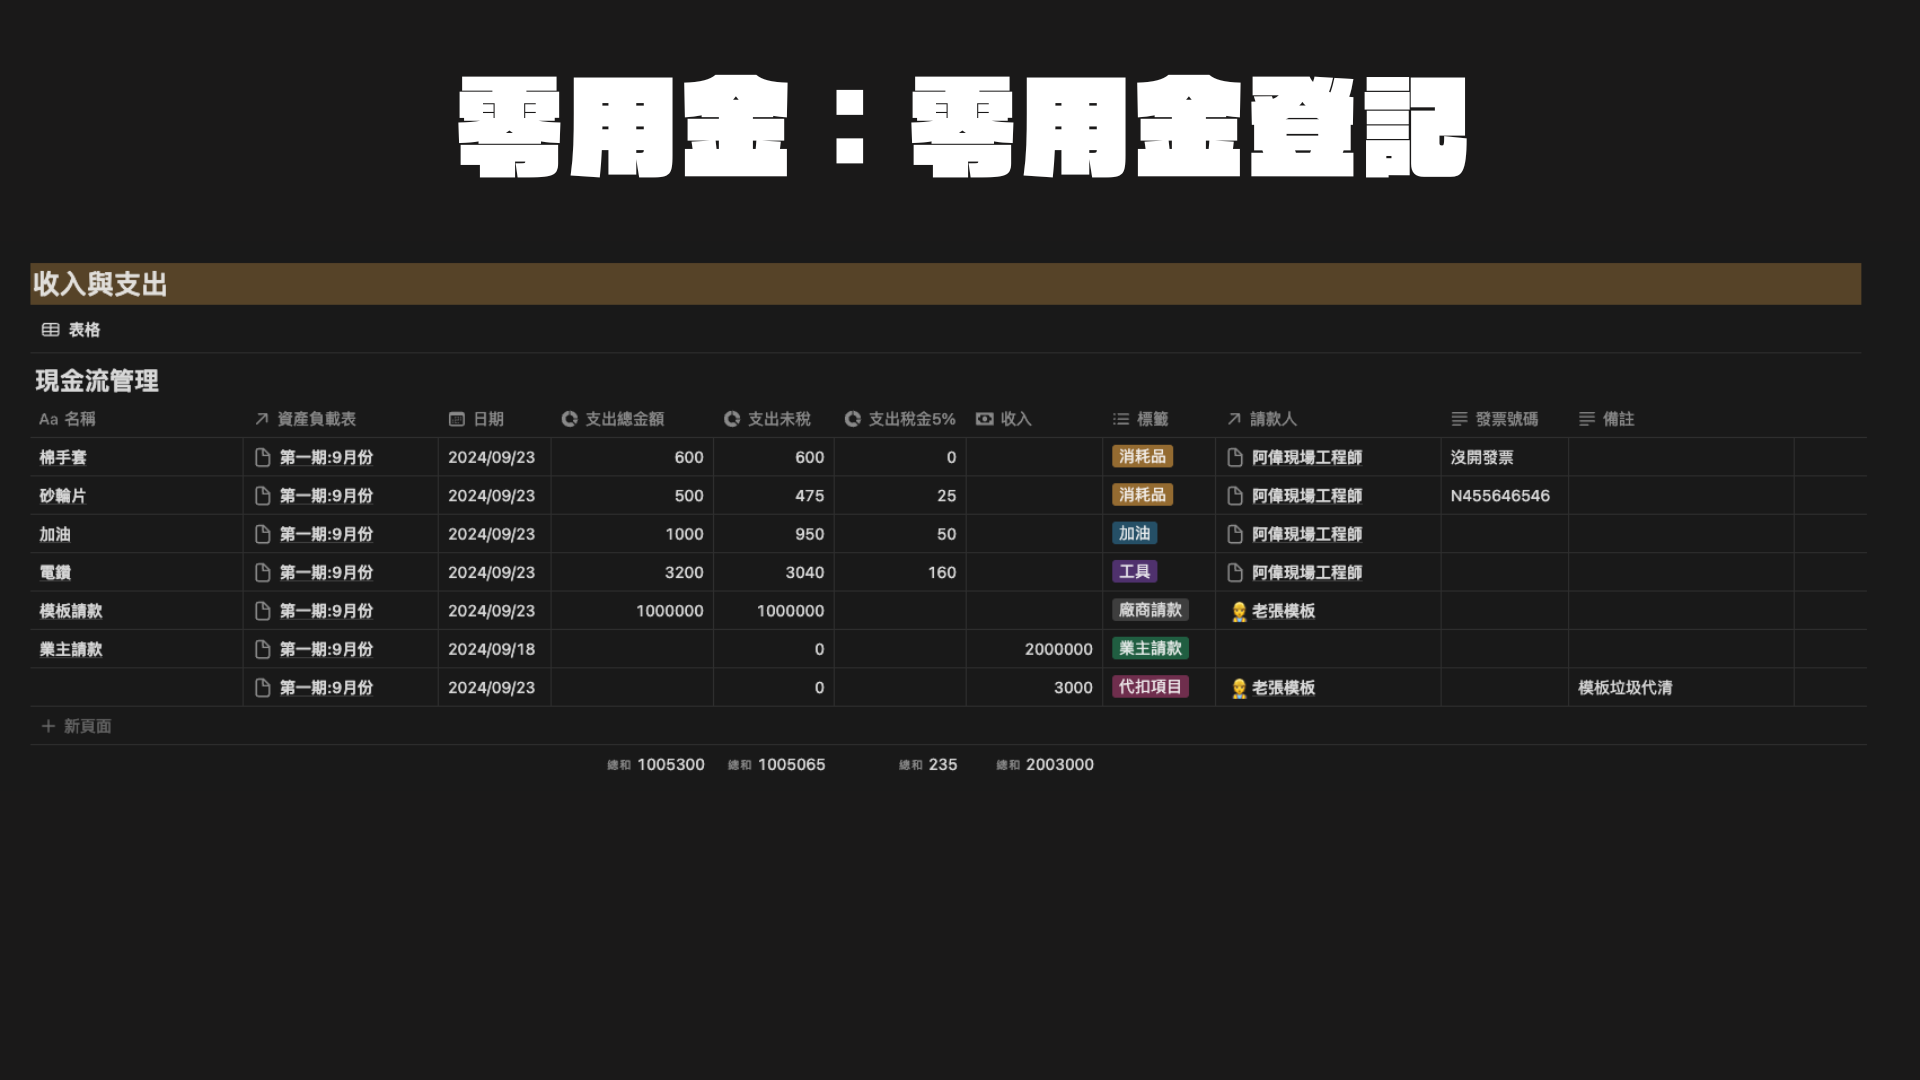
Task: Click page icon of 第一期:9月份 in 棉手套 row
Action: (263, 457)
